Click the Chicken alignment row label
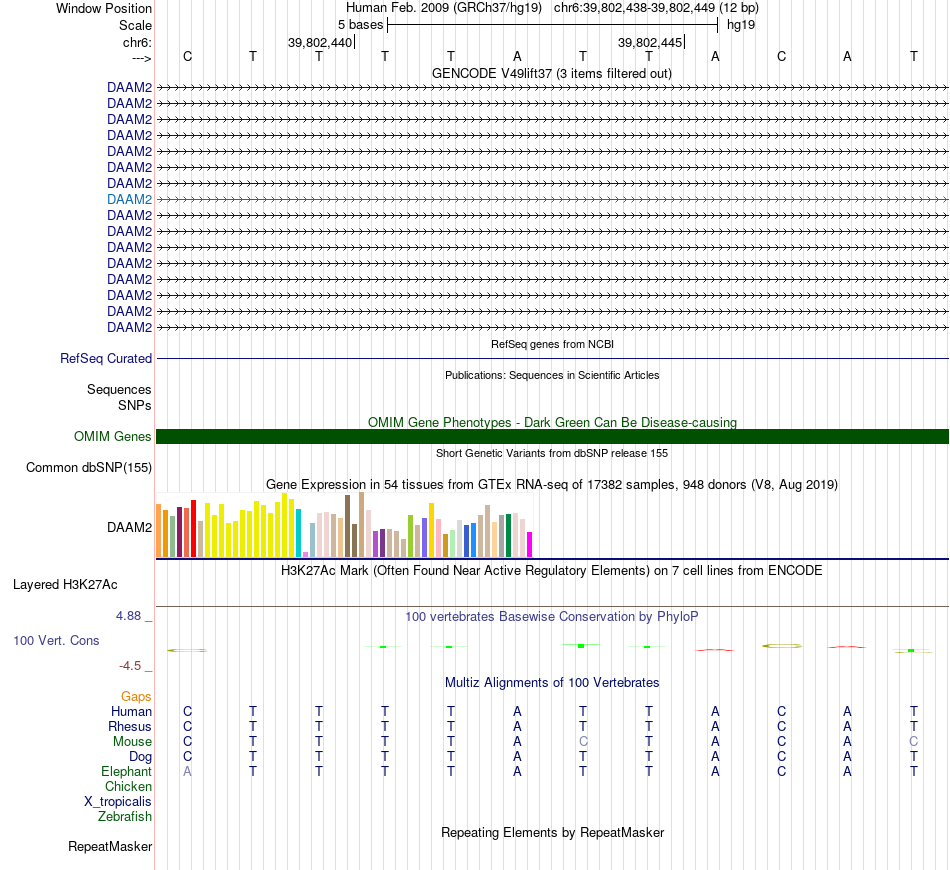 point(128,786)
